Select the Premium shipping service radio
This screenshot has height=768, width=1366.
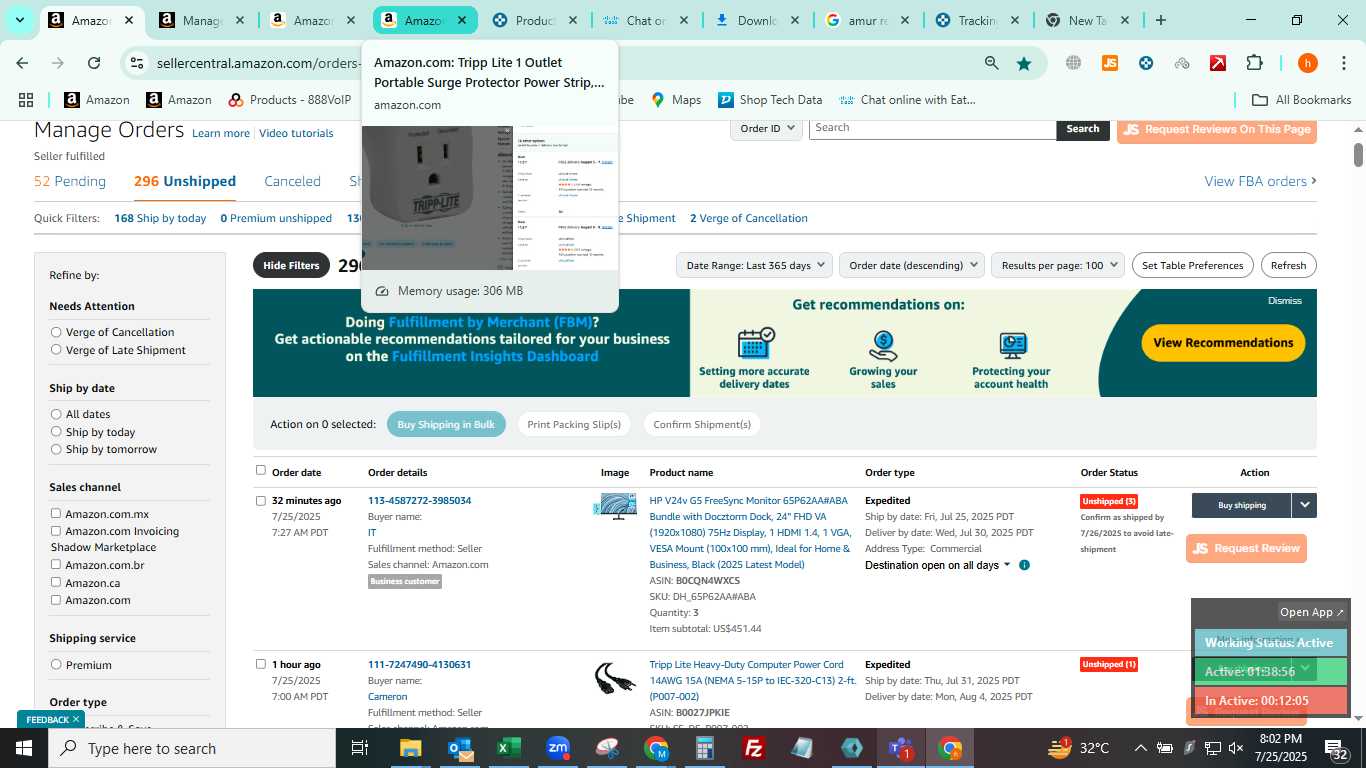coord(56,665)
